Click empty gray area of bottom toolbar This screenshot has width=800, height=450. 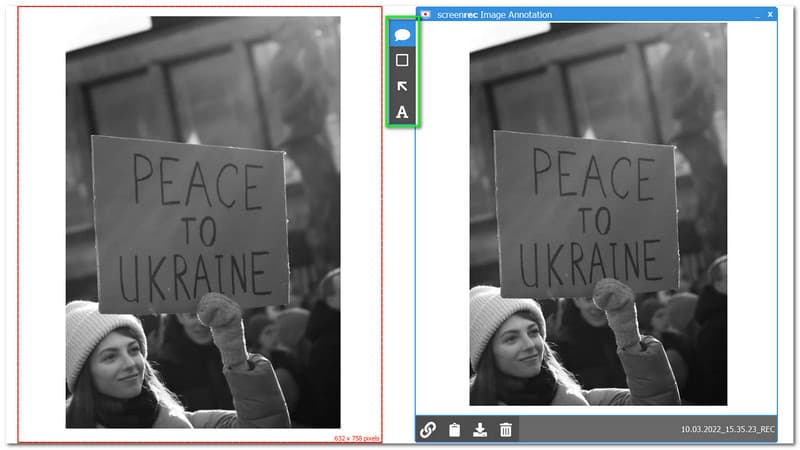[x=600, y=430]
